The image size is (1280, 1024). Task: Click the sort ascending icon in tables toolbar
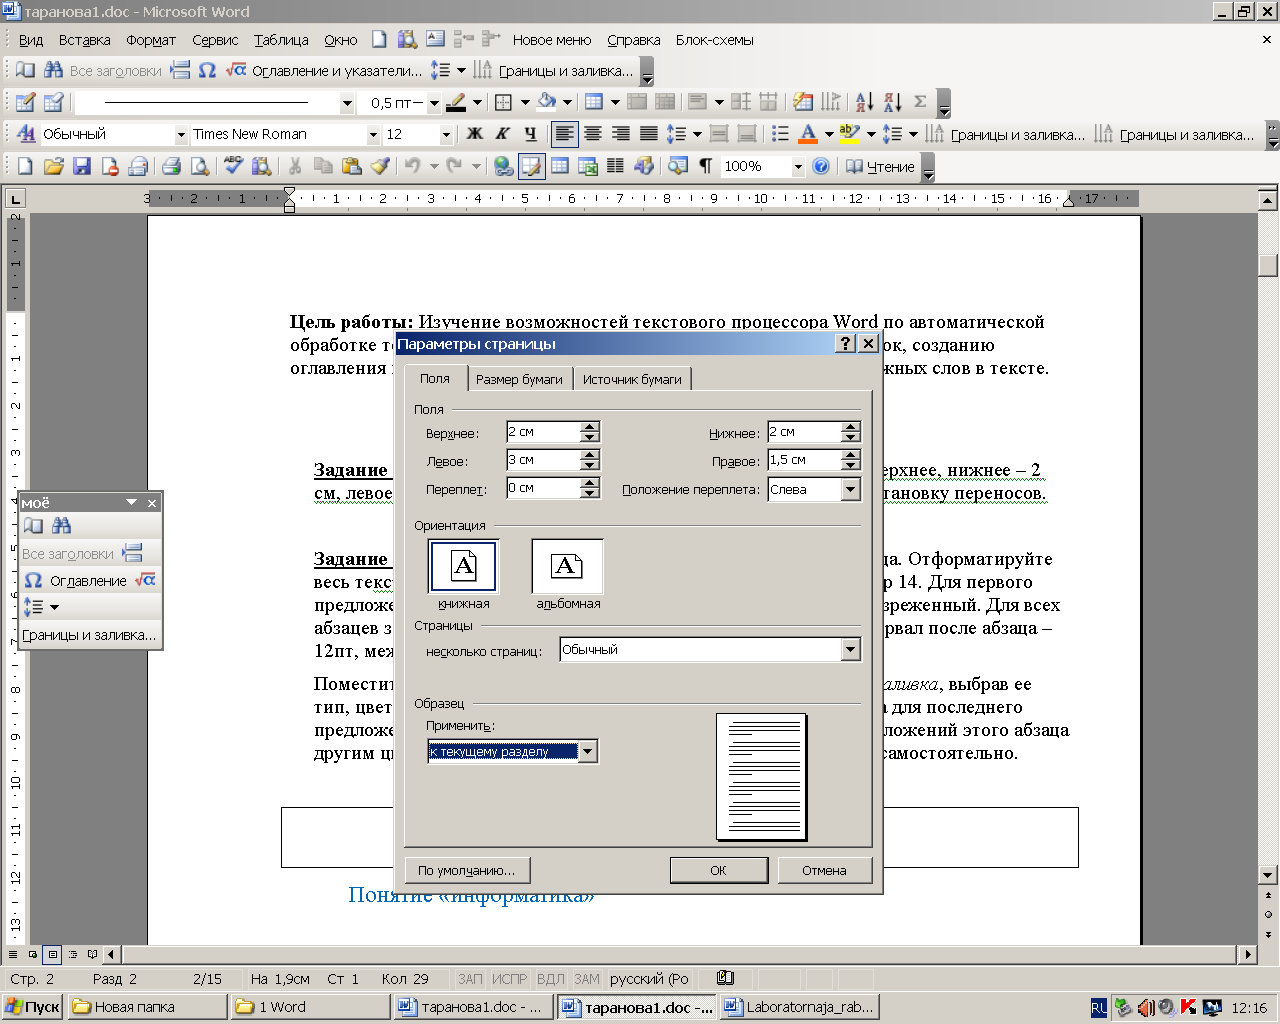point(865,102)
